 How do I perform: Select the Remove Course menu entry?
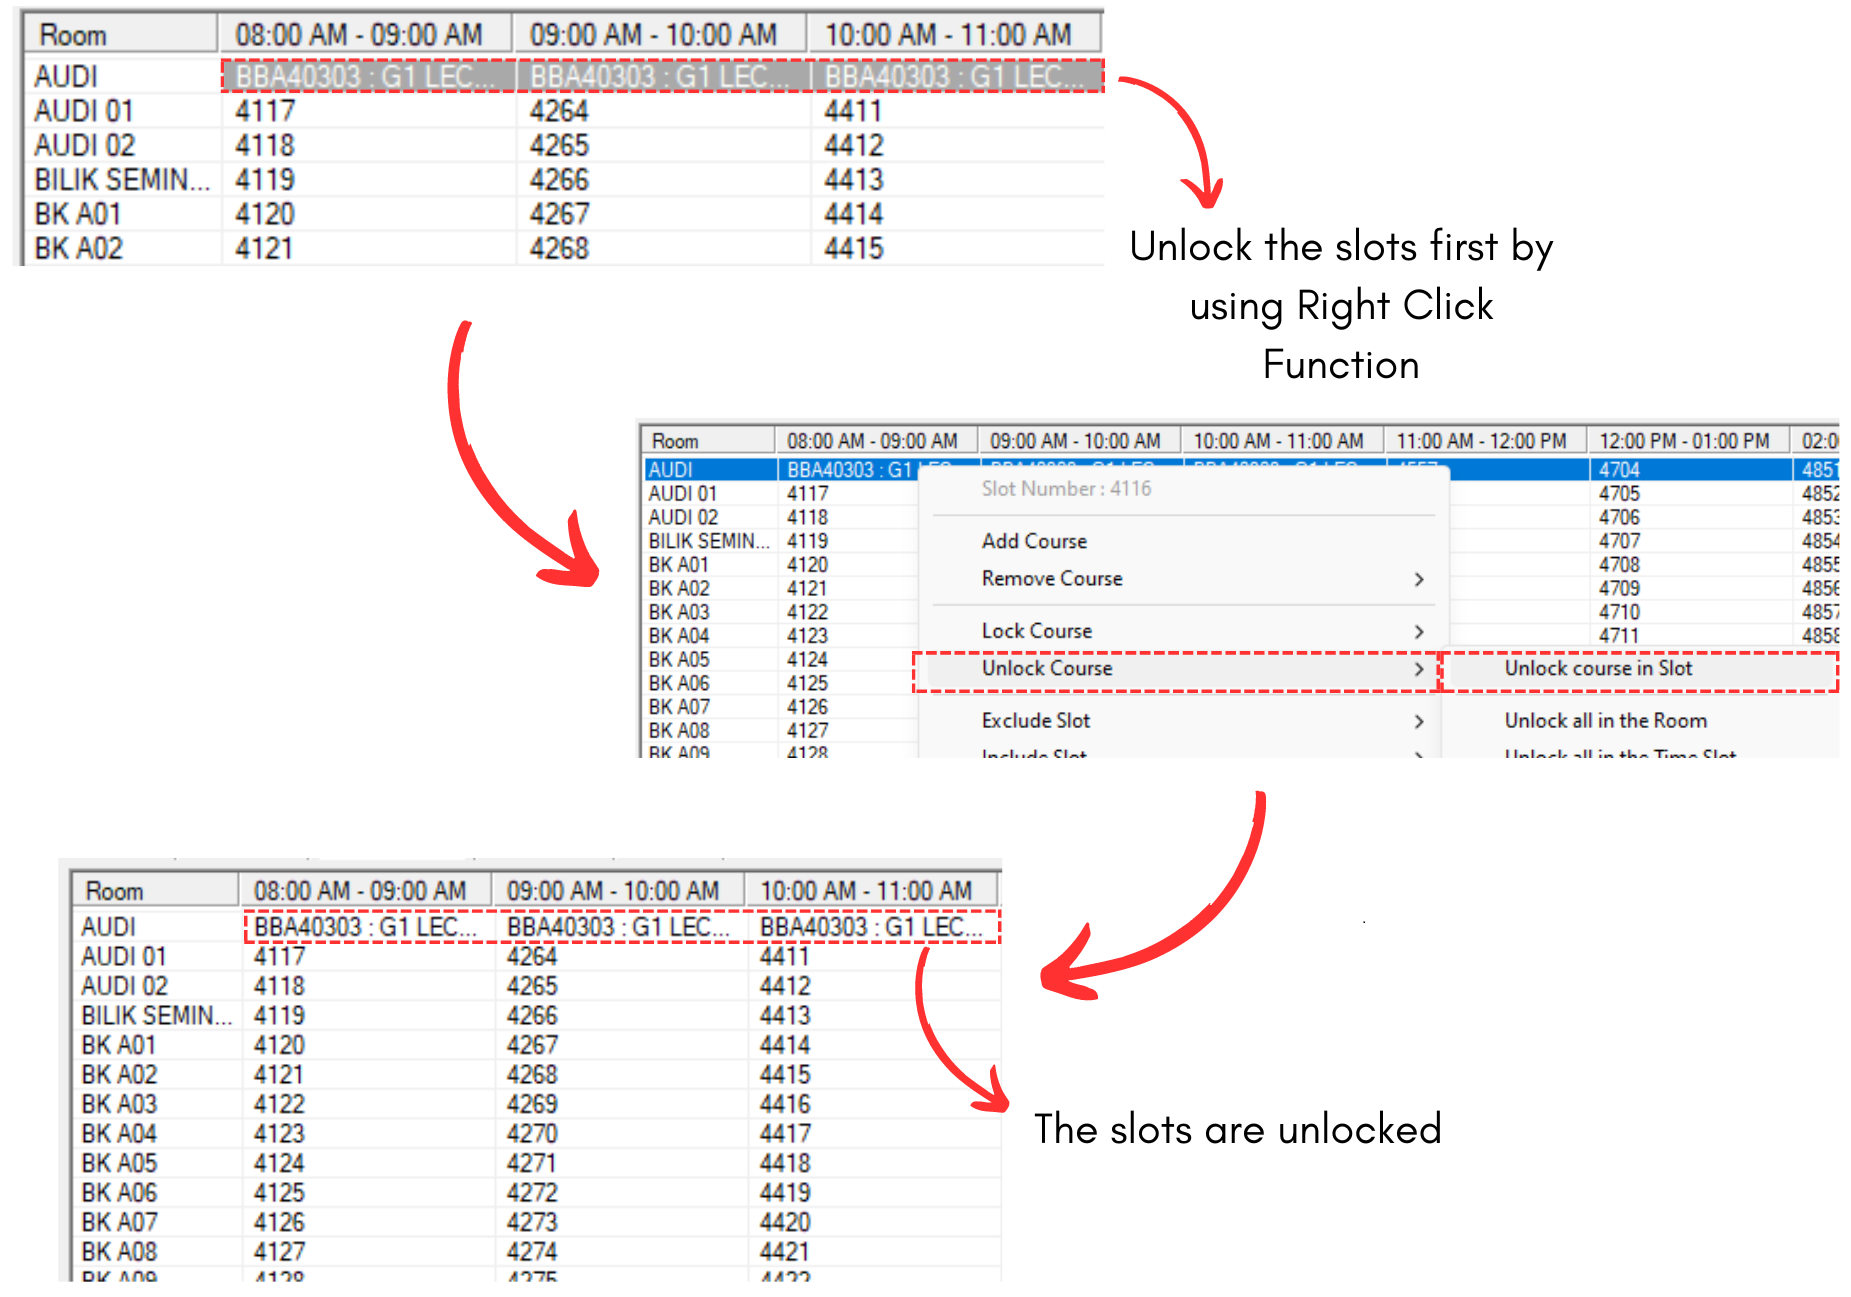coord(1052,579)
